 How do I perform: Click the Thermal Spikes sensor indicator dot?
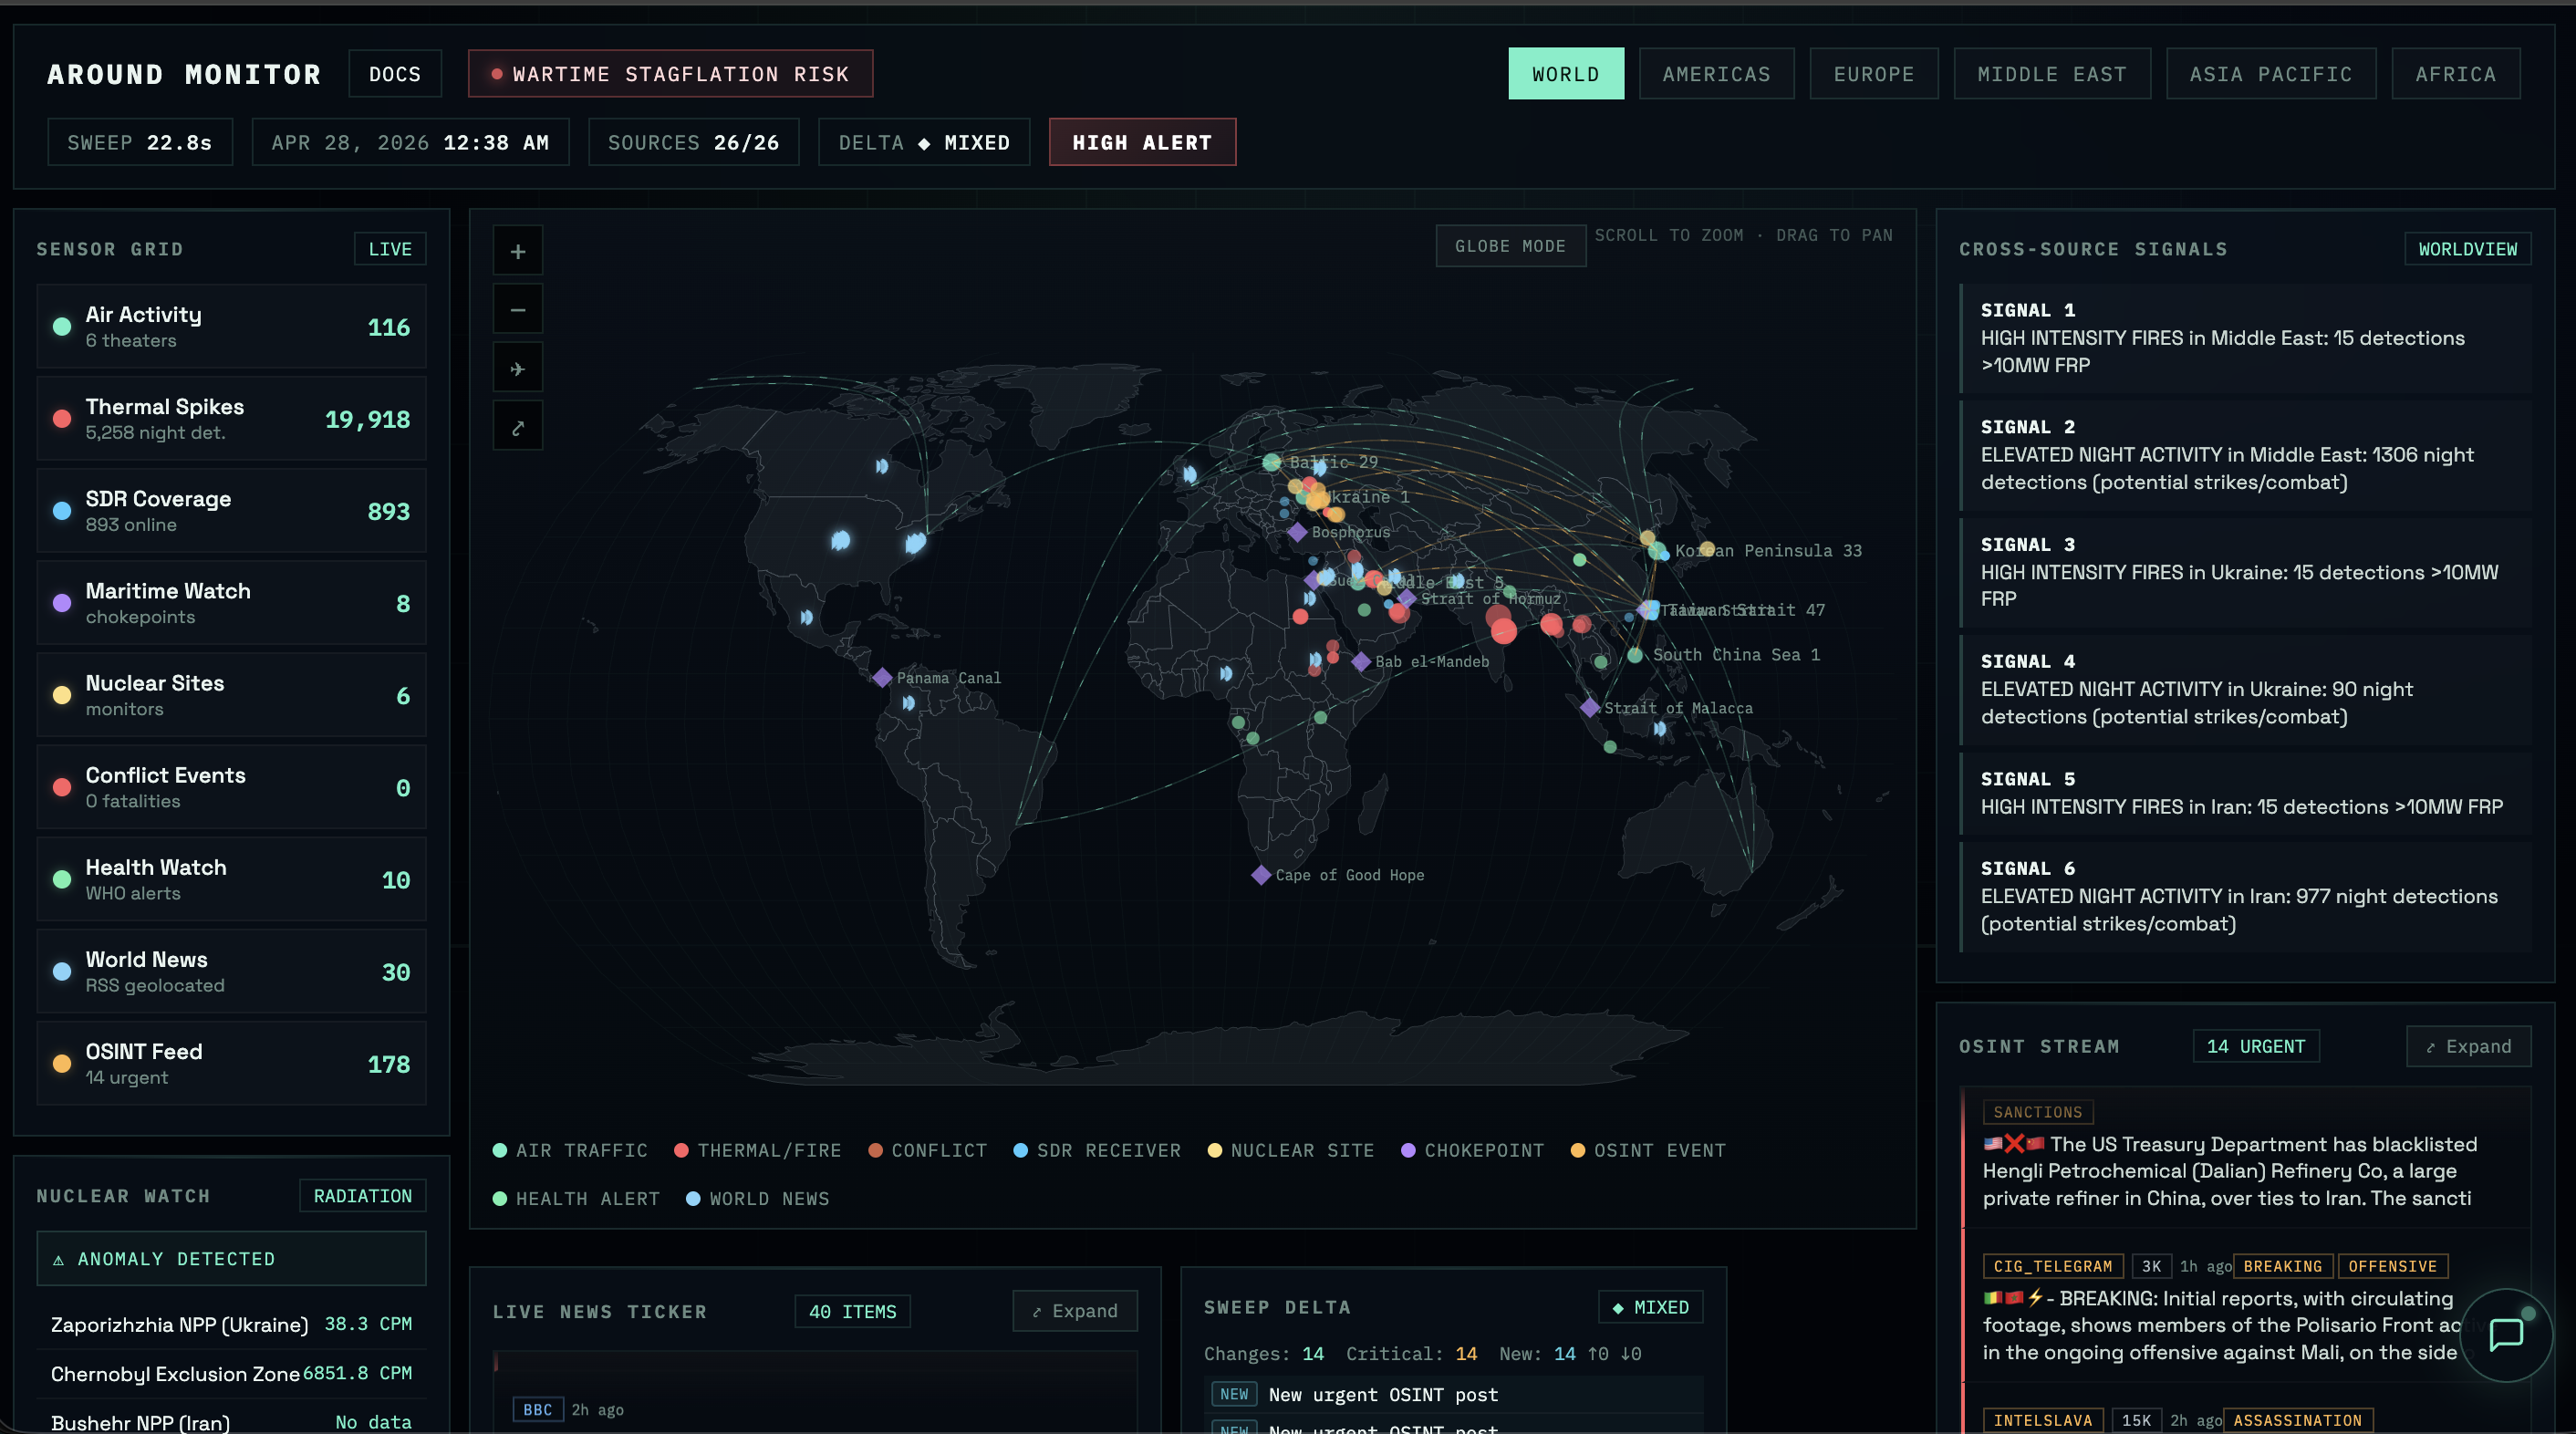coord(62,419)
